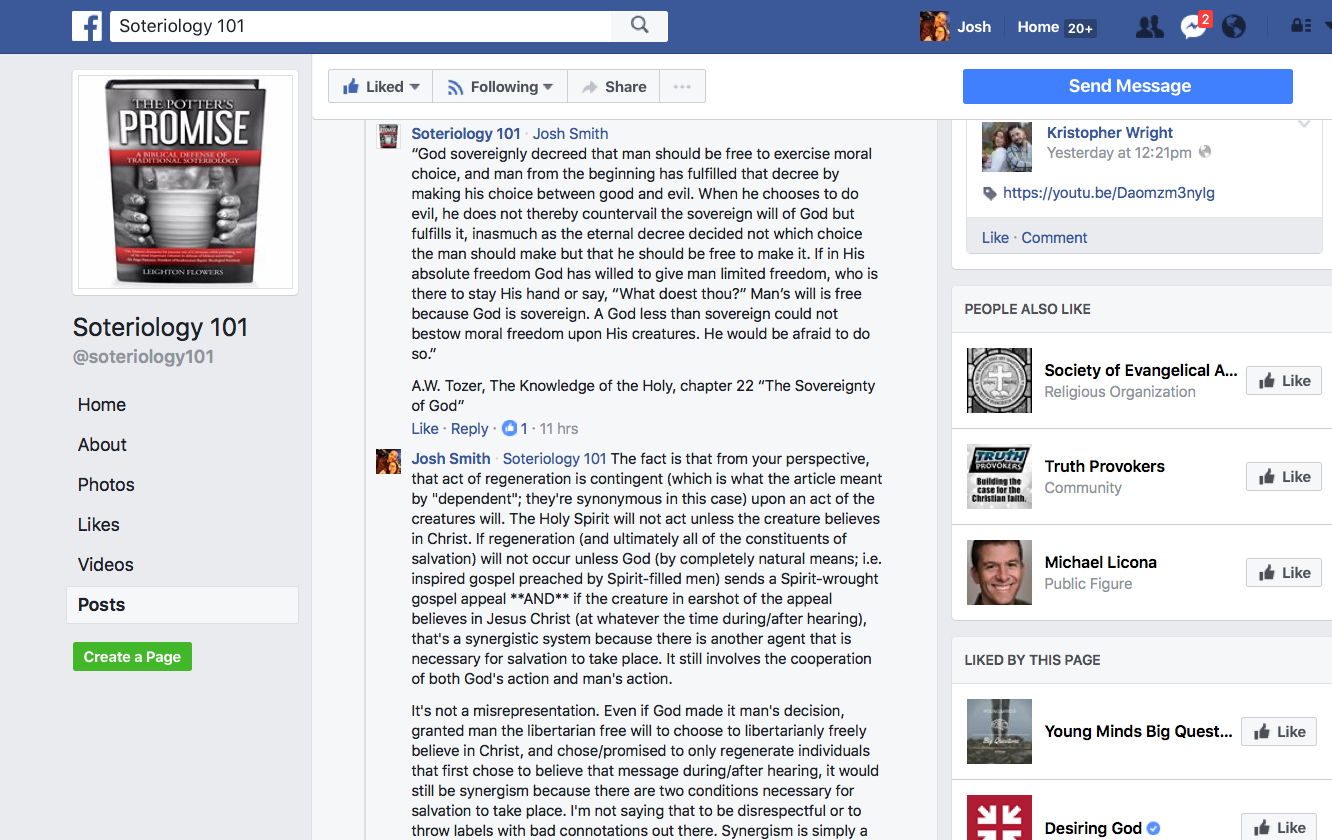Open the About section in sidebar

click(102, 445)
